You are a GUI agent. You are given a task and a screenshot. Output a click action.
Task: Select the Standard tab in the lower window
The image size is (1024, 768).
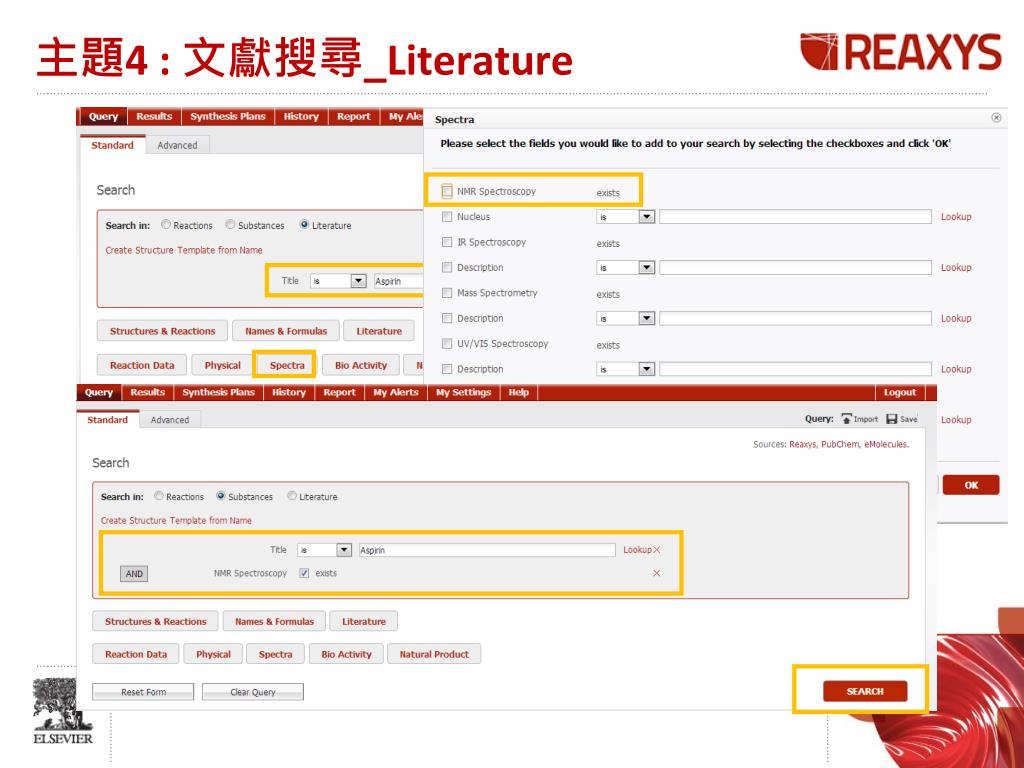(107, 420)
